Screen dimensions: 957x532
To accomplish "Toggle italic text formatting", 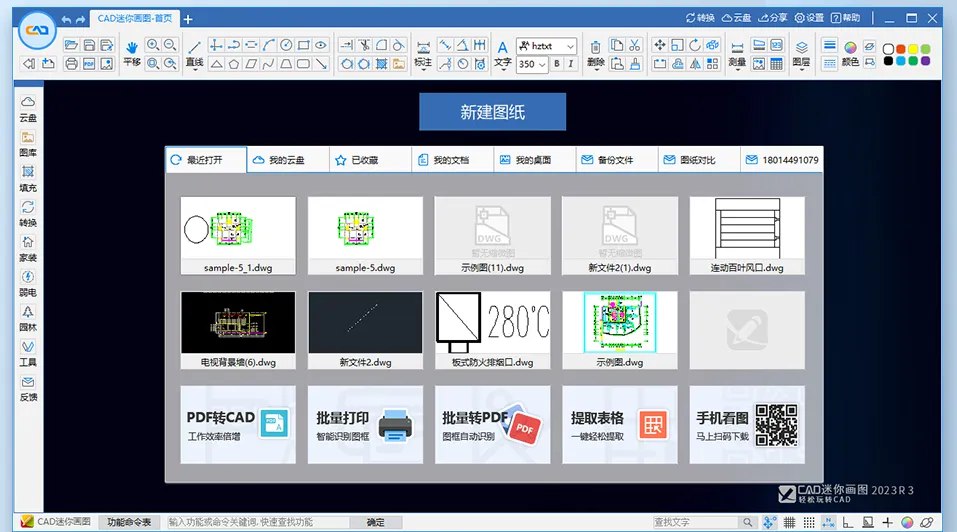I will pyautogui.click(x=572, y=64).
